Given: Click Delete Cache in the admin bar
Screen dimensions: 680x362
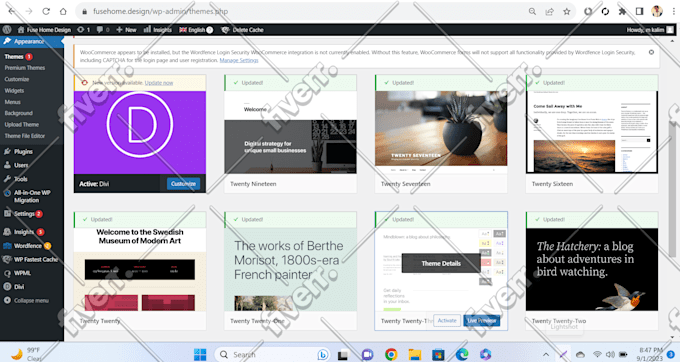Looking at the screenshot, I should (242, 29).
